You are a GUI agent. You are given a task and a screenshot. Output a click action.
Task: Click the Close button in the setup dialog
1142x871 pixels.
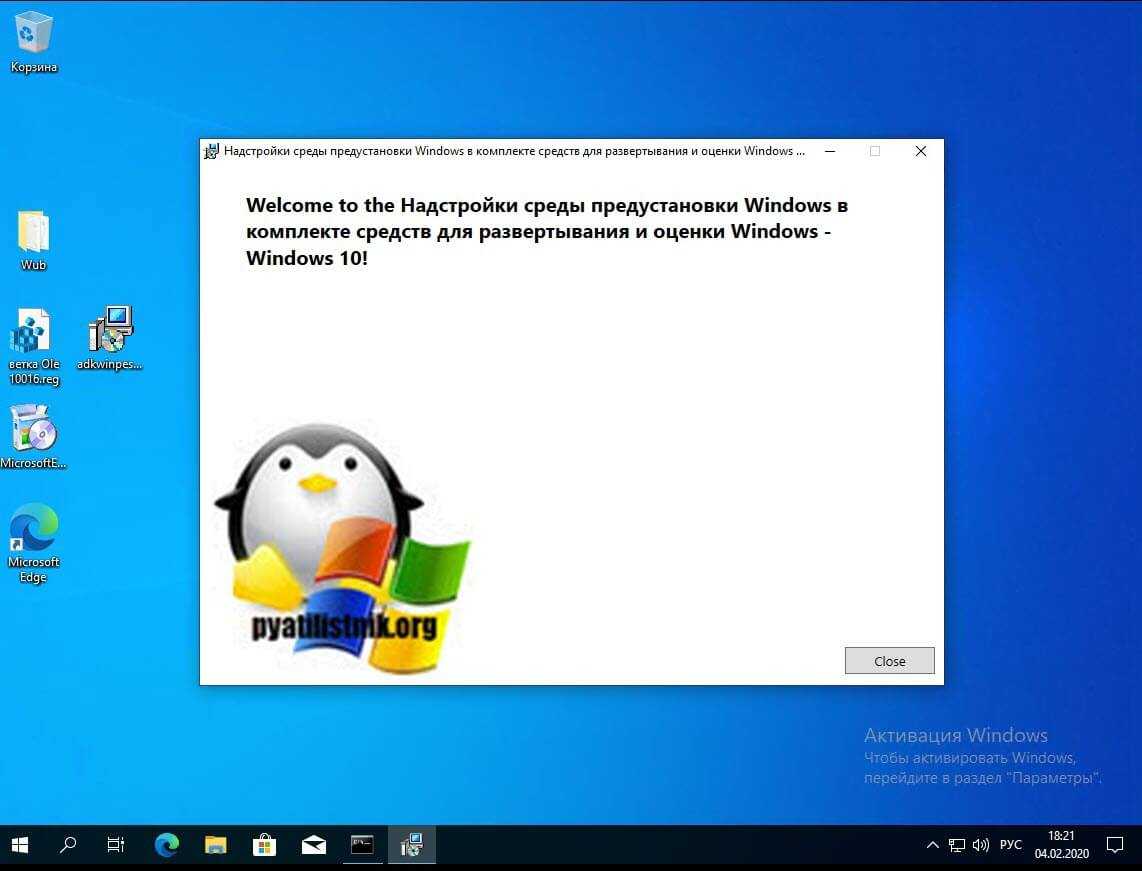[889, 661]
